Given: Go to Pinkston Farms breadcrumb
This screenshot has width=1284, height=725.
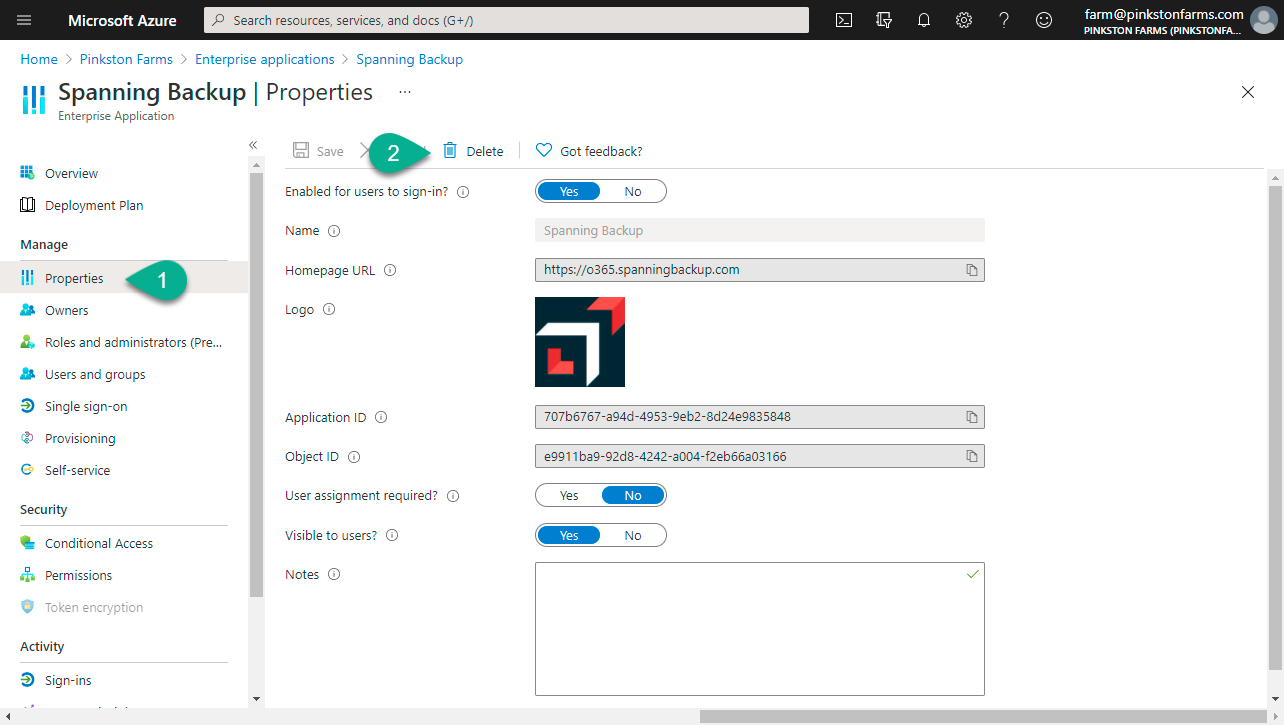Looking at the screenshot, I should coord(126,59).
